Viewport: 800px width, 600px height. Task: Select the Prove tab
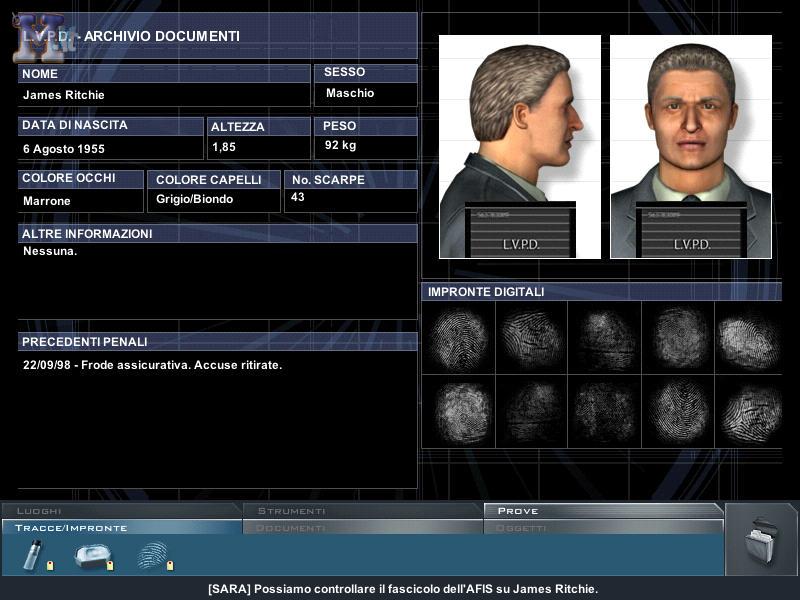(x=603, y=511)
